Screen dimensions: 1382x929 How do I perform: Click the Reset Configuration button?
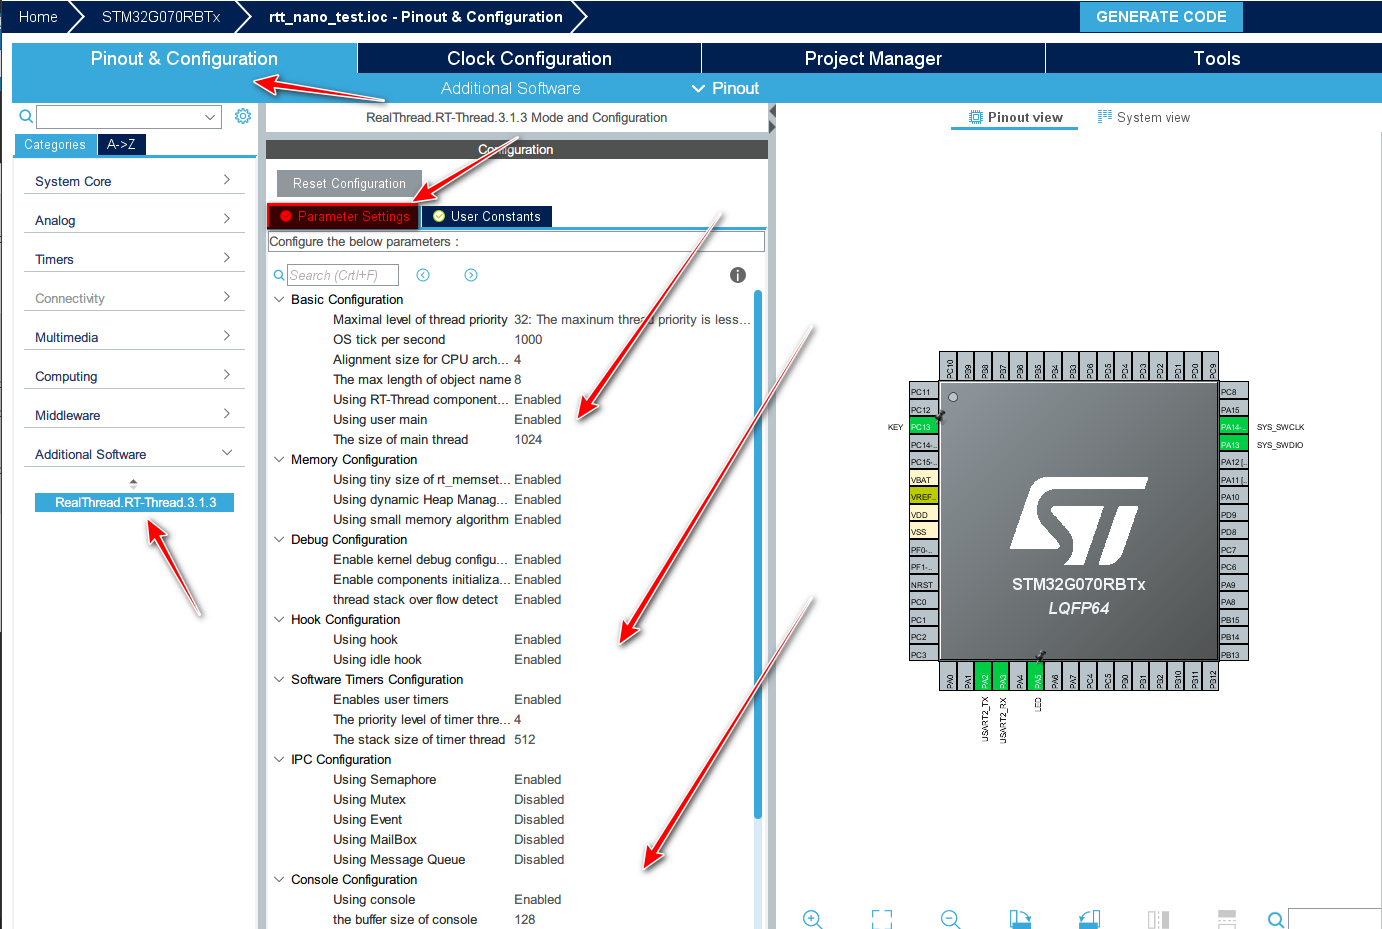[x=348, y=183]
